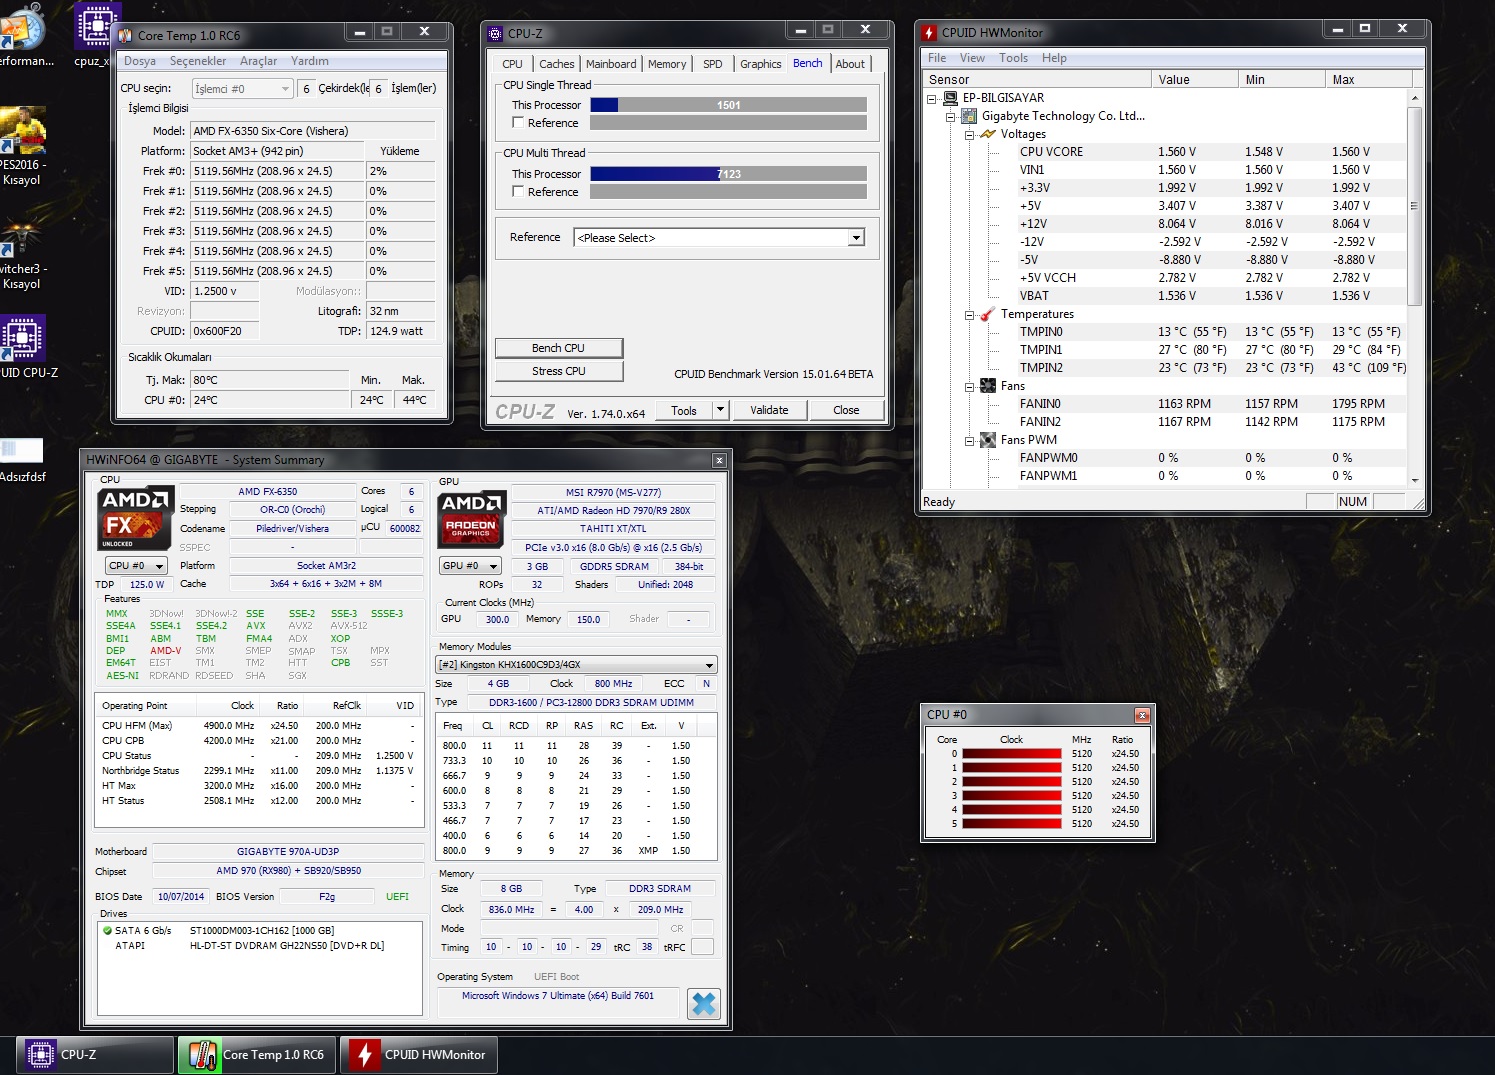Open the Yardım menu in Core Temp
The height and width of the screenshot is (1075, 1495).
[310, 61]
